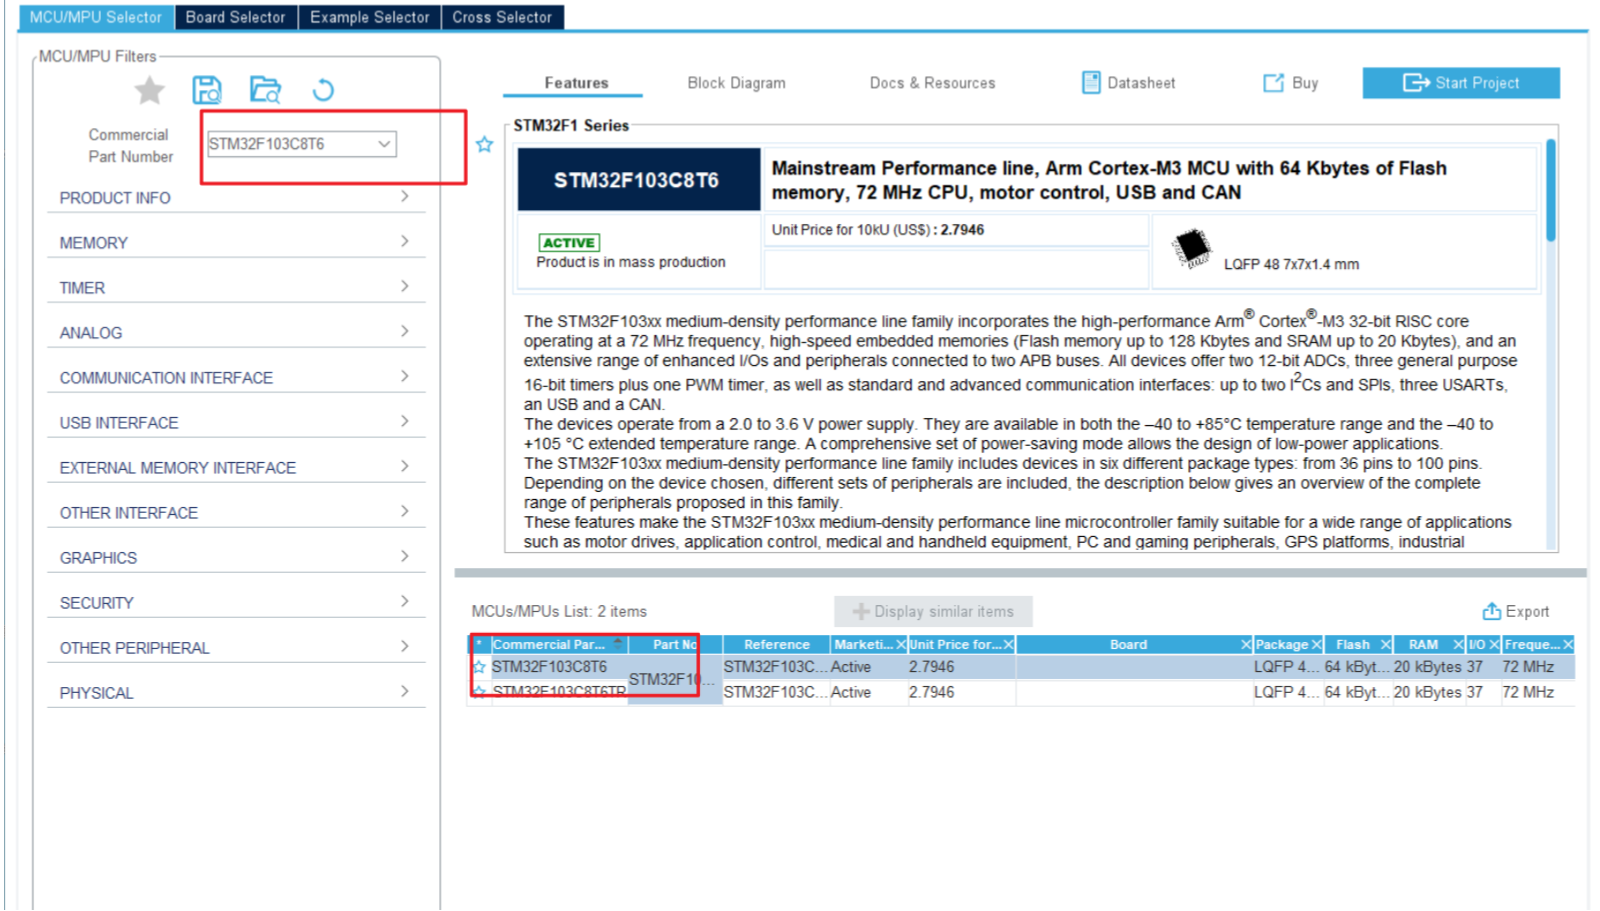Expand the PHYSICAL filter section
This screenshot has height=911, width=1600.
click(x=236, y=692)
